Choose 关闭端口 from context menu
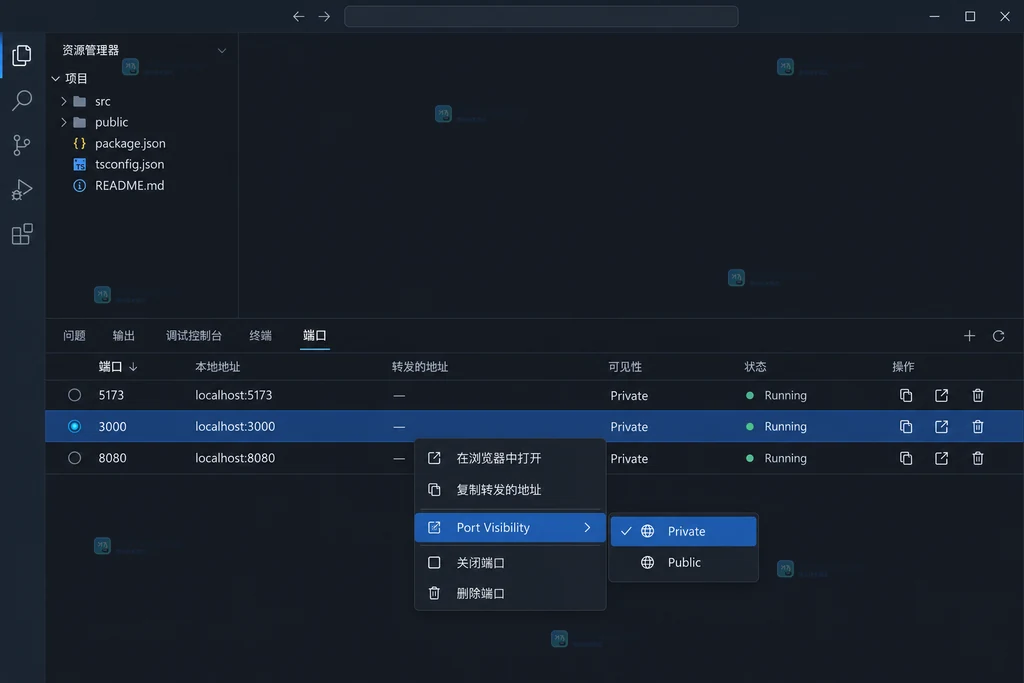Screen dimensions: 1024x683 tap(510, 563)
